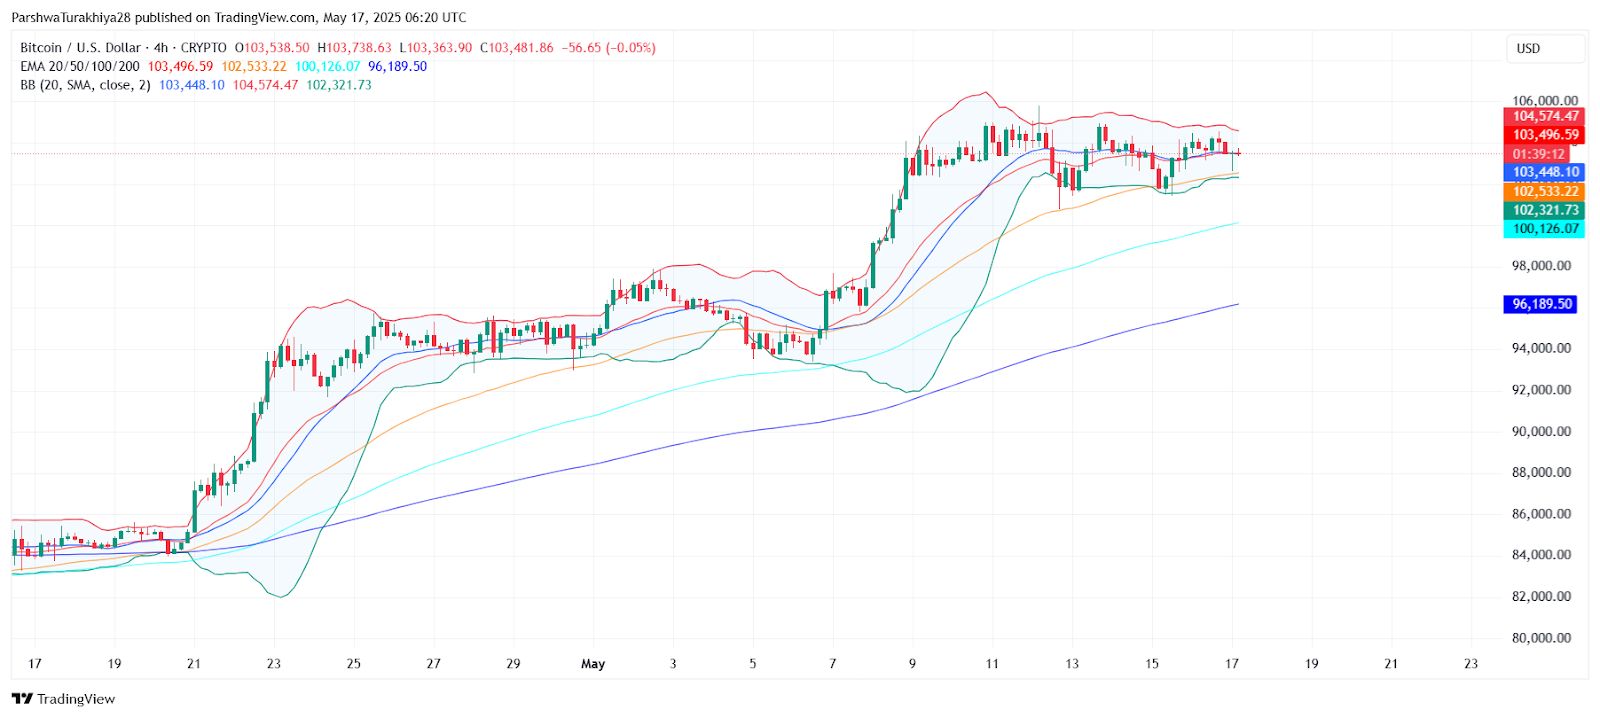Click the BB upper value 104,574.47 in legend
The width and height of the screenshot is (1600, 718).
265,85
